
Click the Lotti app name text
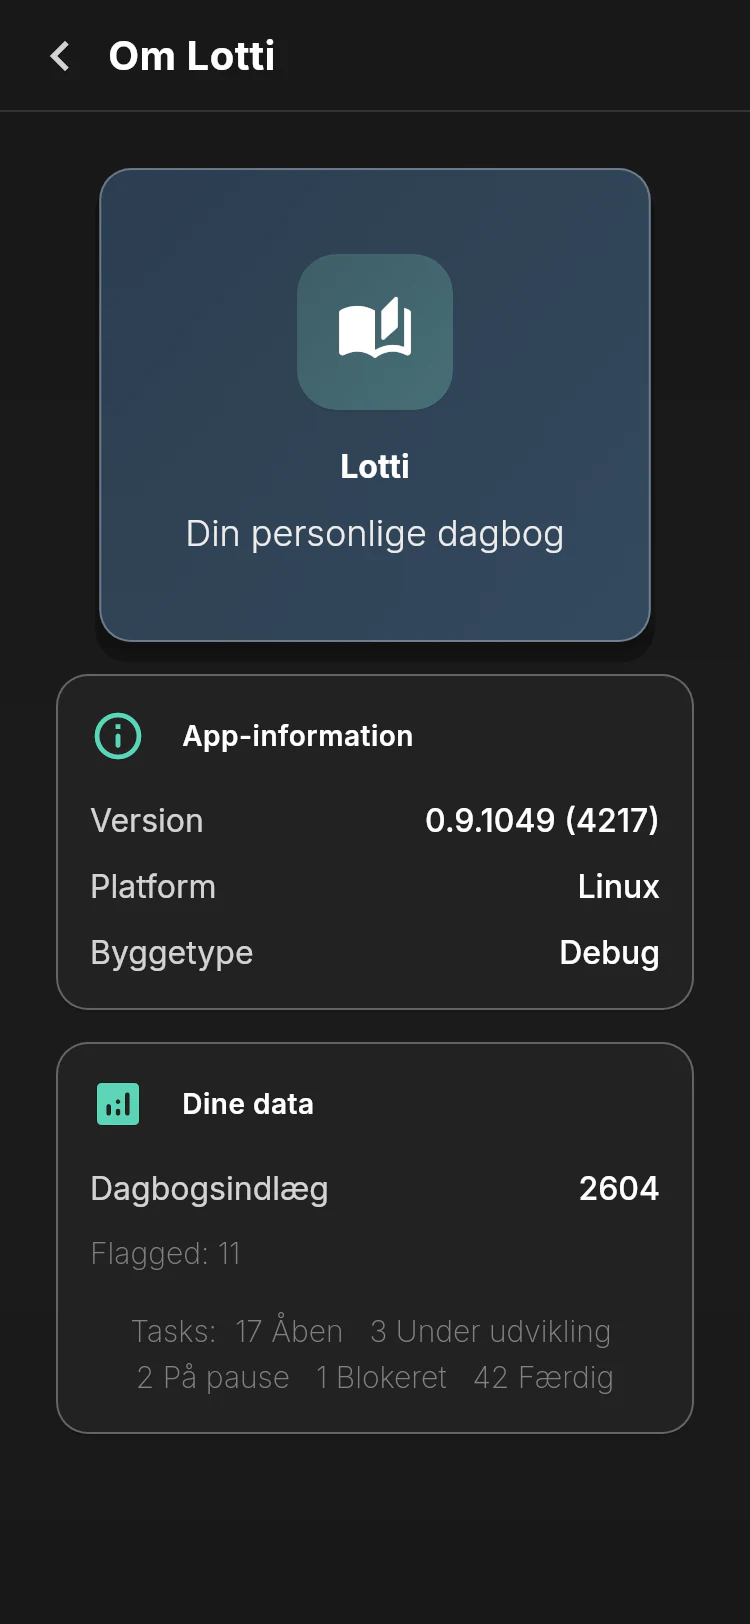point(375,466)
